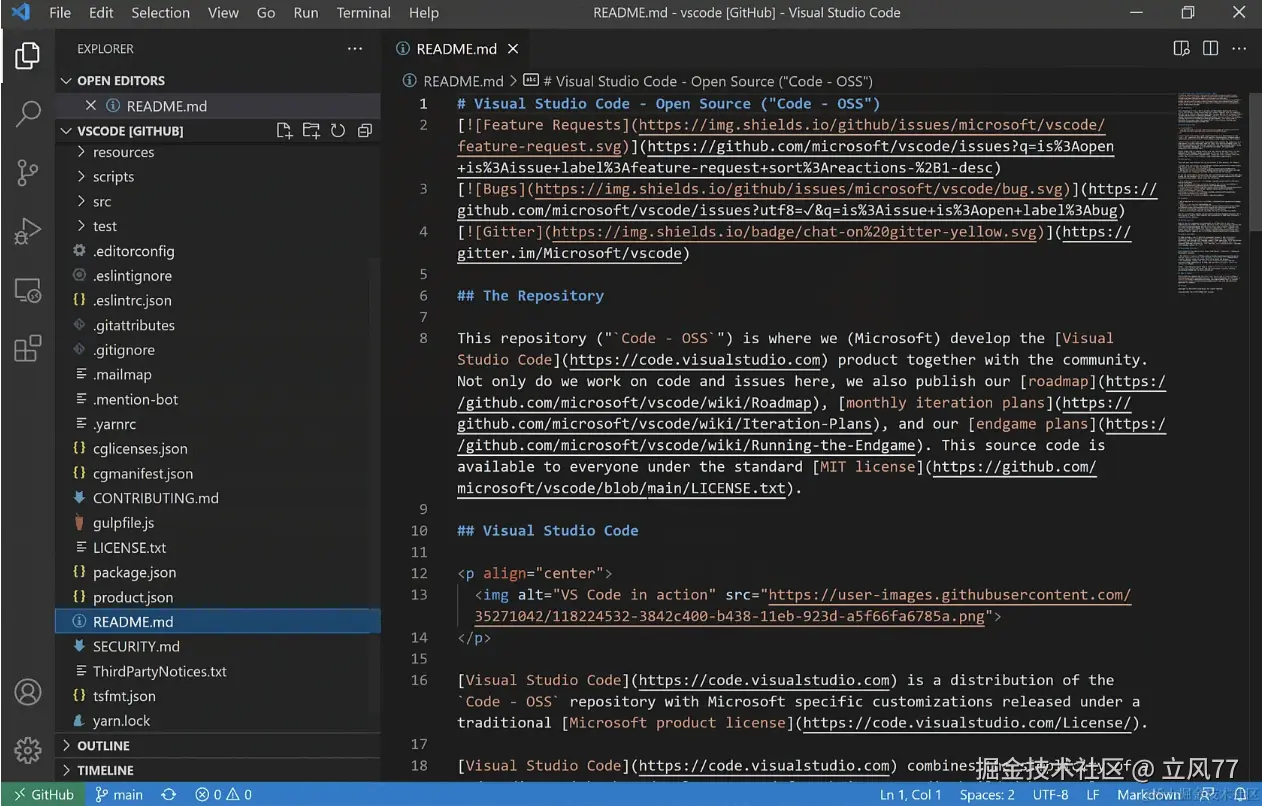The height and width of the screenshot is (806, 1262).
Task: Click the New File icon in explorer header
Action: [x=285, y=131]
